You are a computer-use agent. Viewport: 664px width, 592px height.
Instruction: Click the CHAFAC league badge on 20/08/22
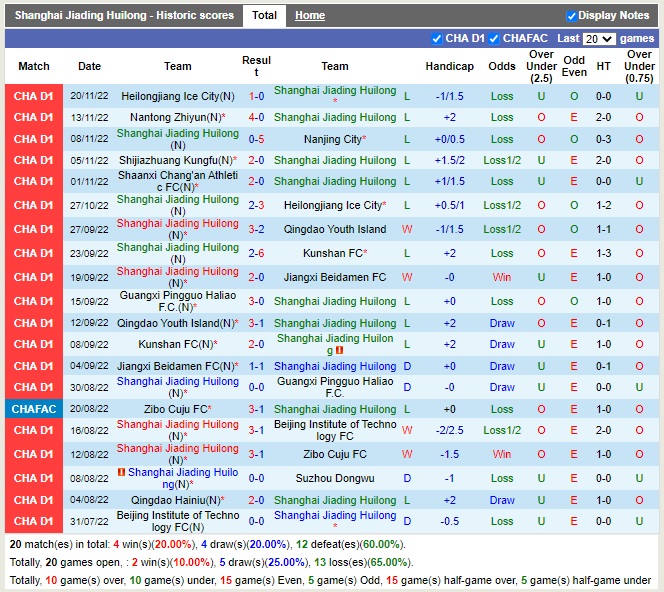tap(34, 409)
